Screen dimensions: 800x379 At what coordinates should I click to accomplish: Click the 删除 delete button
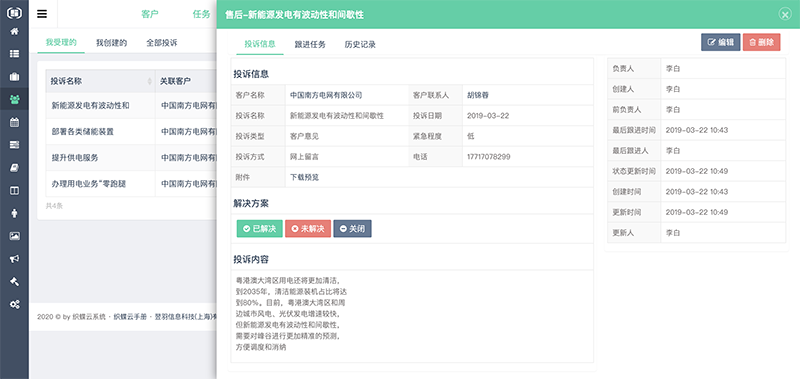pyautogui.click(x=761, y=42)
